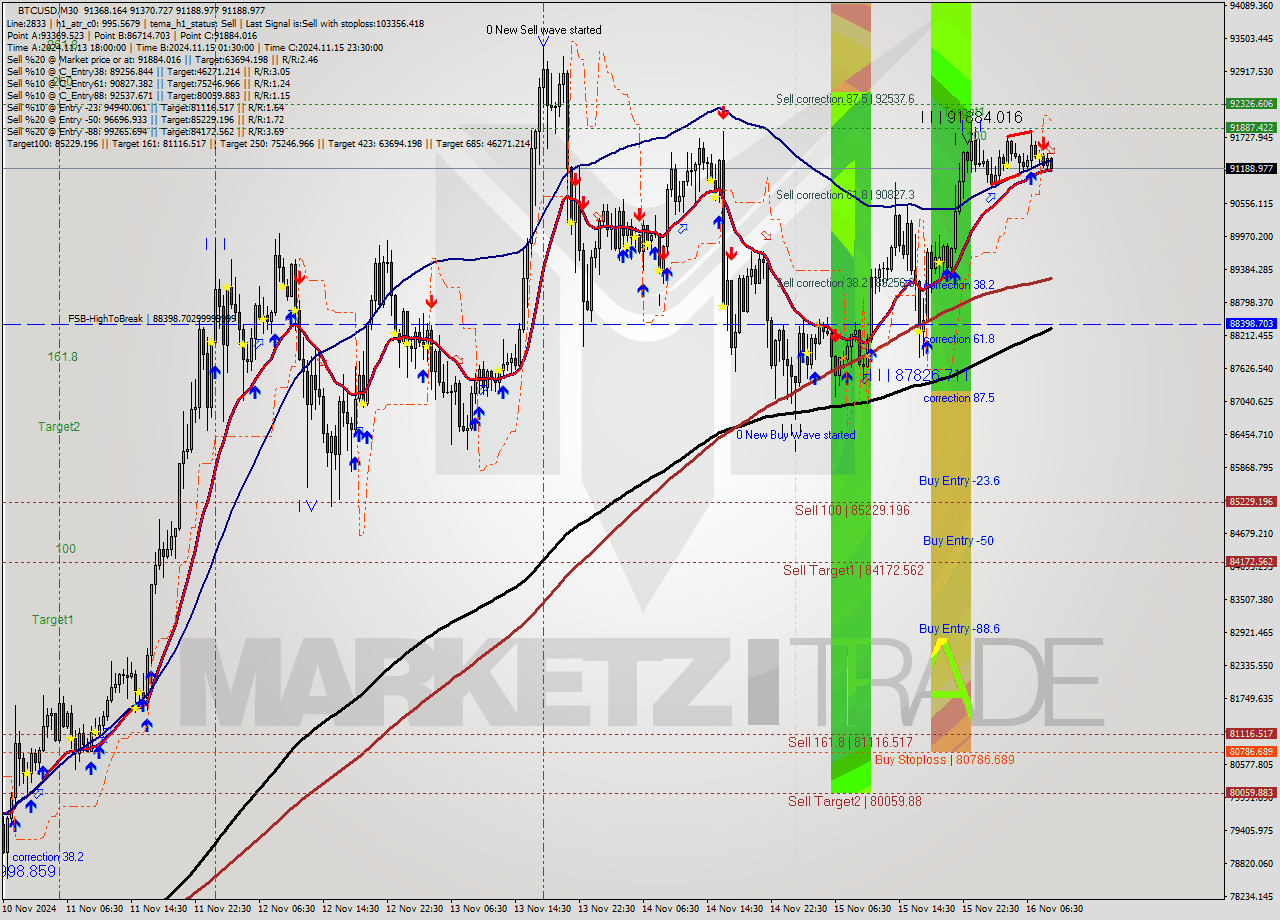Image resolution: width=1280 pixels, height=920 pixels.
Task: Click the '0 New Buy Wave started' label
Action: coord(796,435)
